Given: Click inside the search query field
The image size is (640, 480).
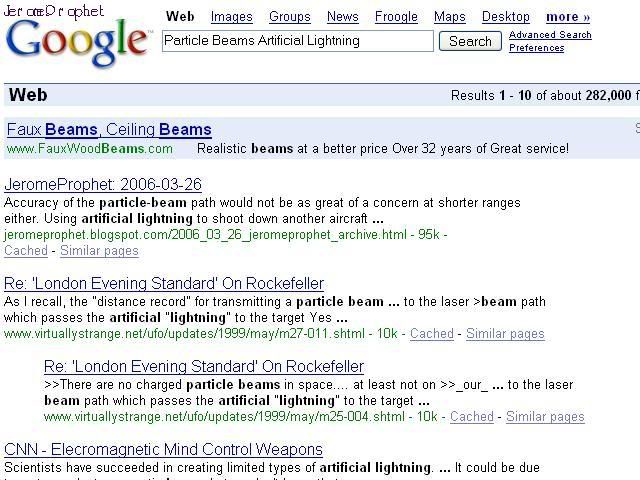Looking at the screenshot, I should click(x=298, y=41).
